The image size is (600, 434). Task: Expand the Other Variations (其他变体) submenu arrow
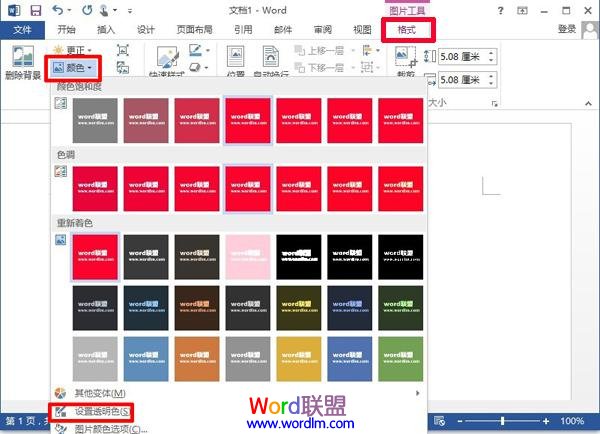pyautogui.click(x=417, y=393)
